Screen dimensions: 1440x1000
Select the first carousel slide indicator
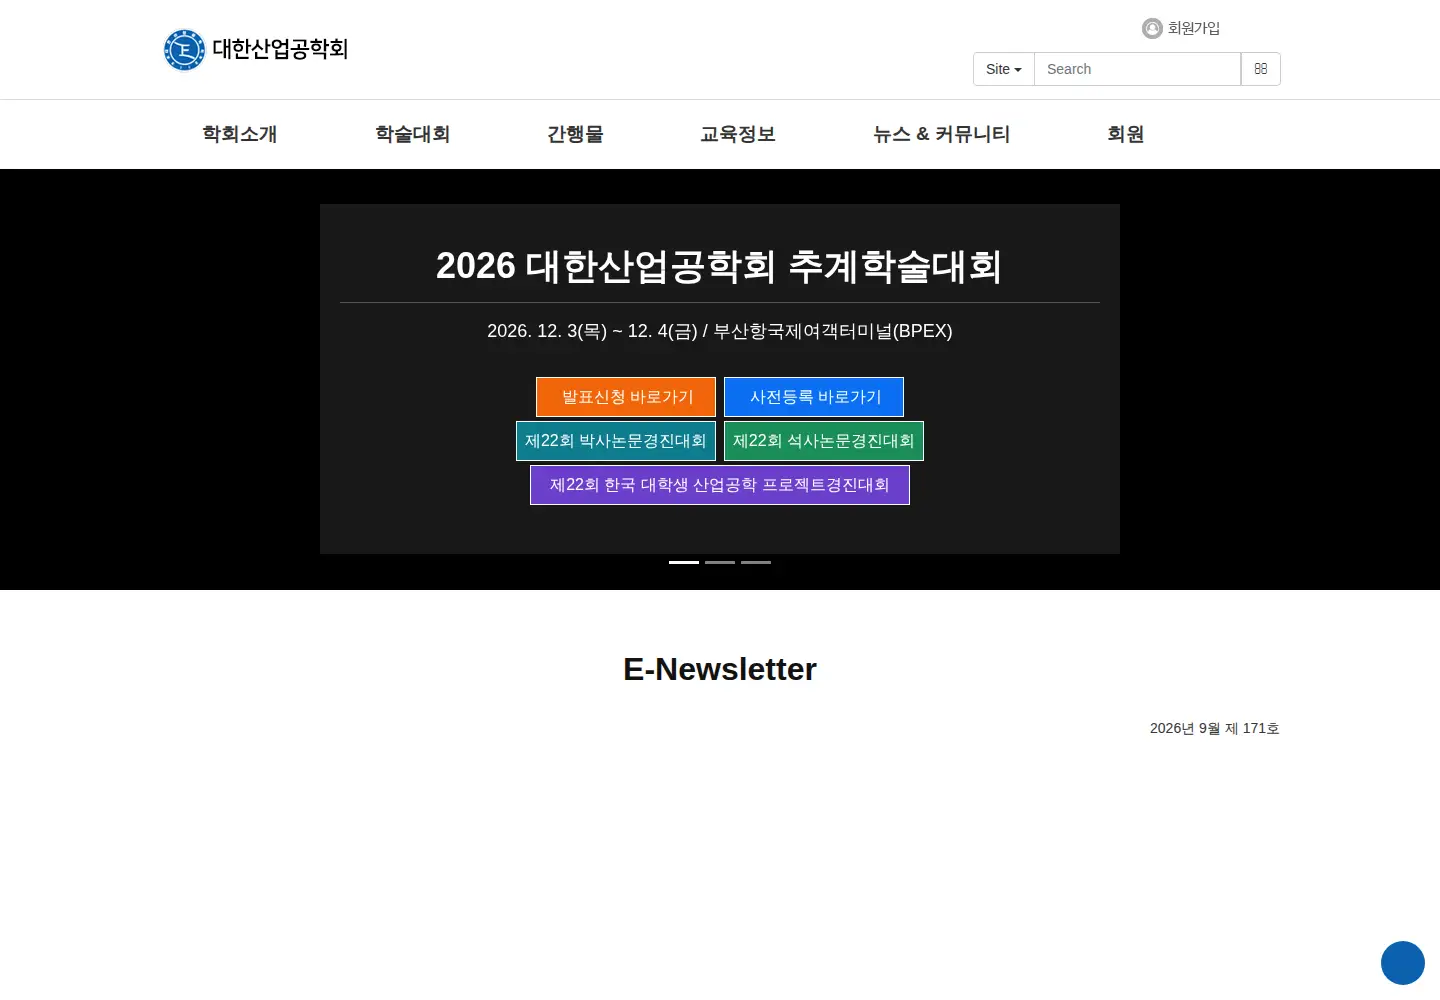pyautogui.click(x=684, y=562)
